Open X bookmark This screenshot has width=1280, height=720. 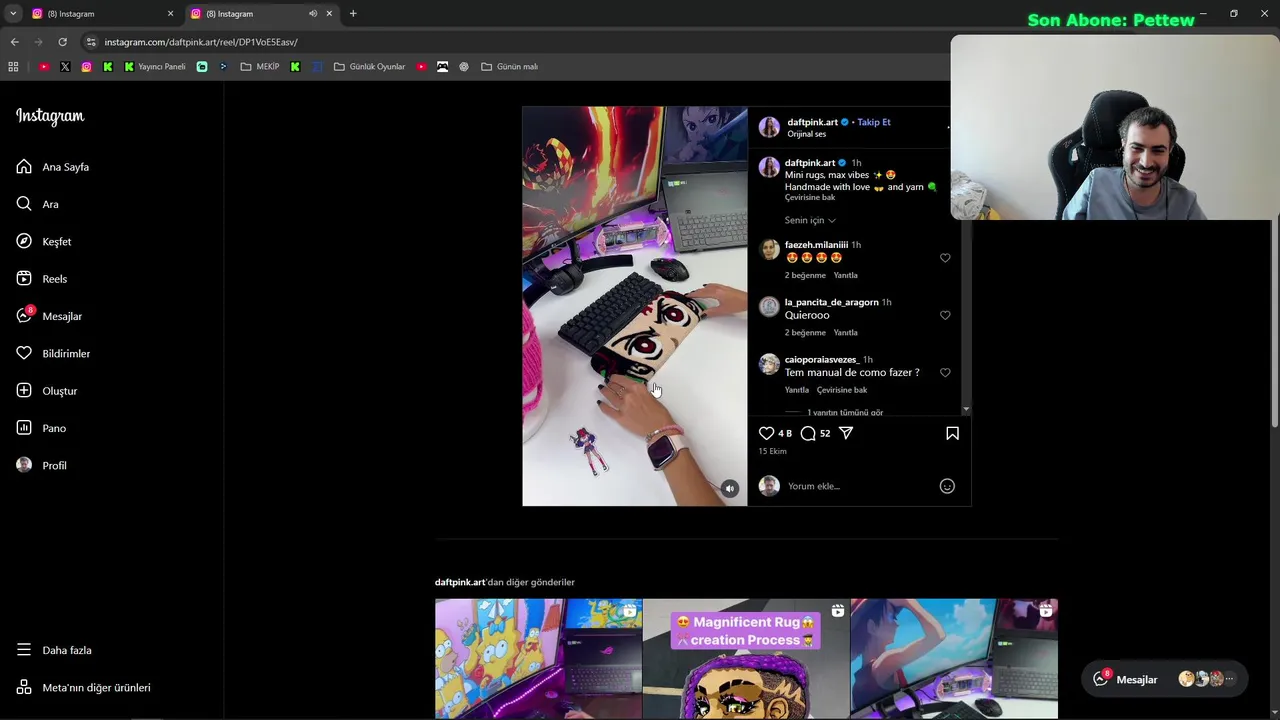click(x=65, y=67)
